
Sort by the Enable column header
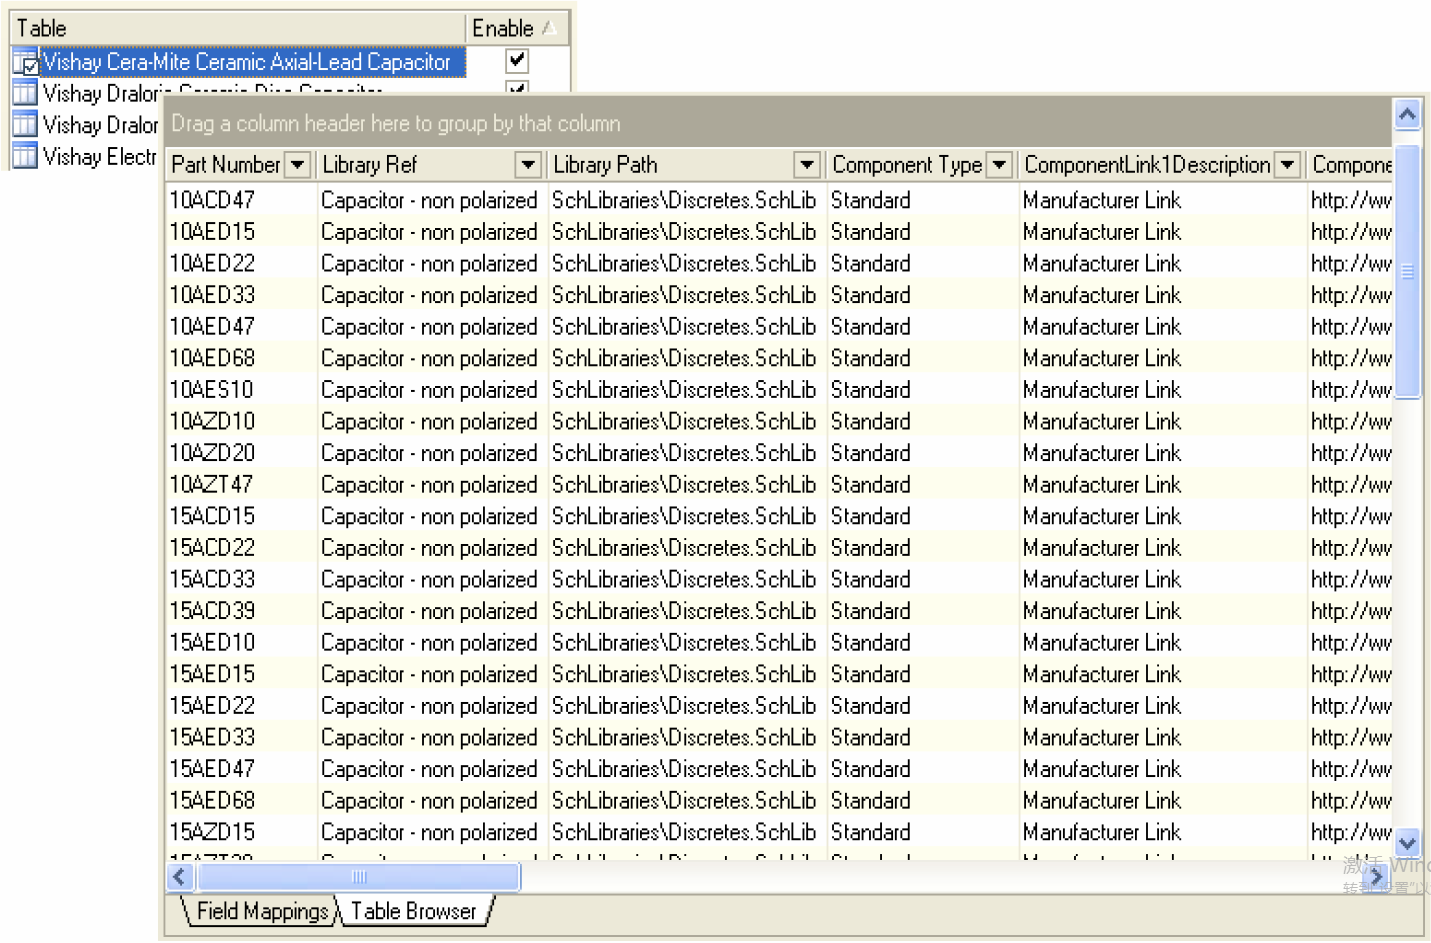tap(517, 28)
